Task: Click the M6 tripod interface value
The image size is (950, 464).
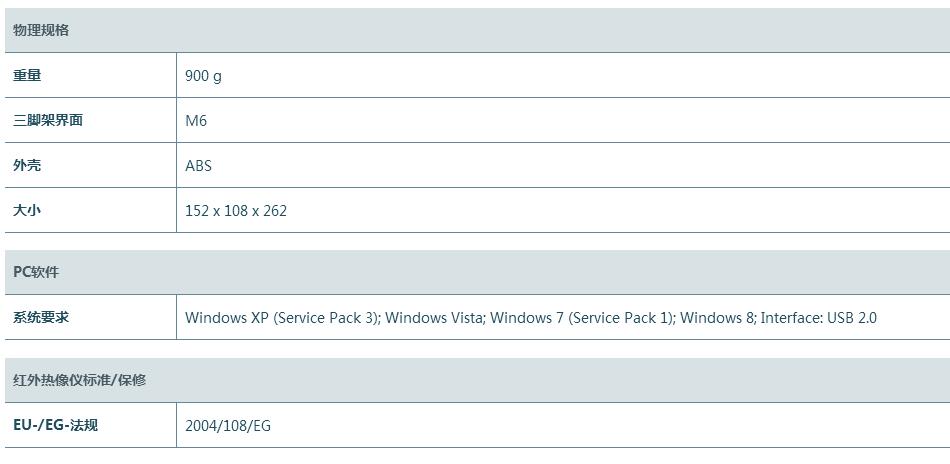Action: click(196, 121)
